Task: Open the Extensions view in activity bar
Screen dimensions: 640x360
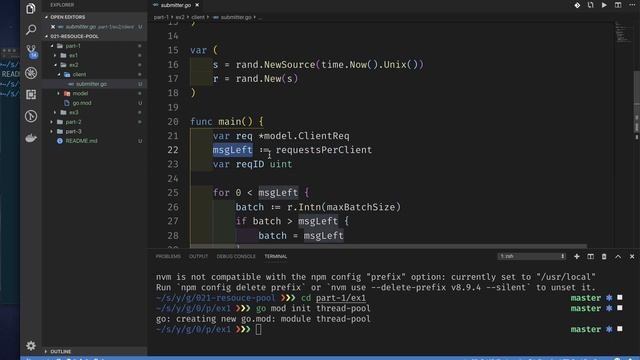Action: 31,95
